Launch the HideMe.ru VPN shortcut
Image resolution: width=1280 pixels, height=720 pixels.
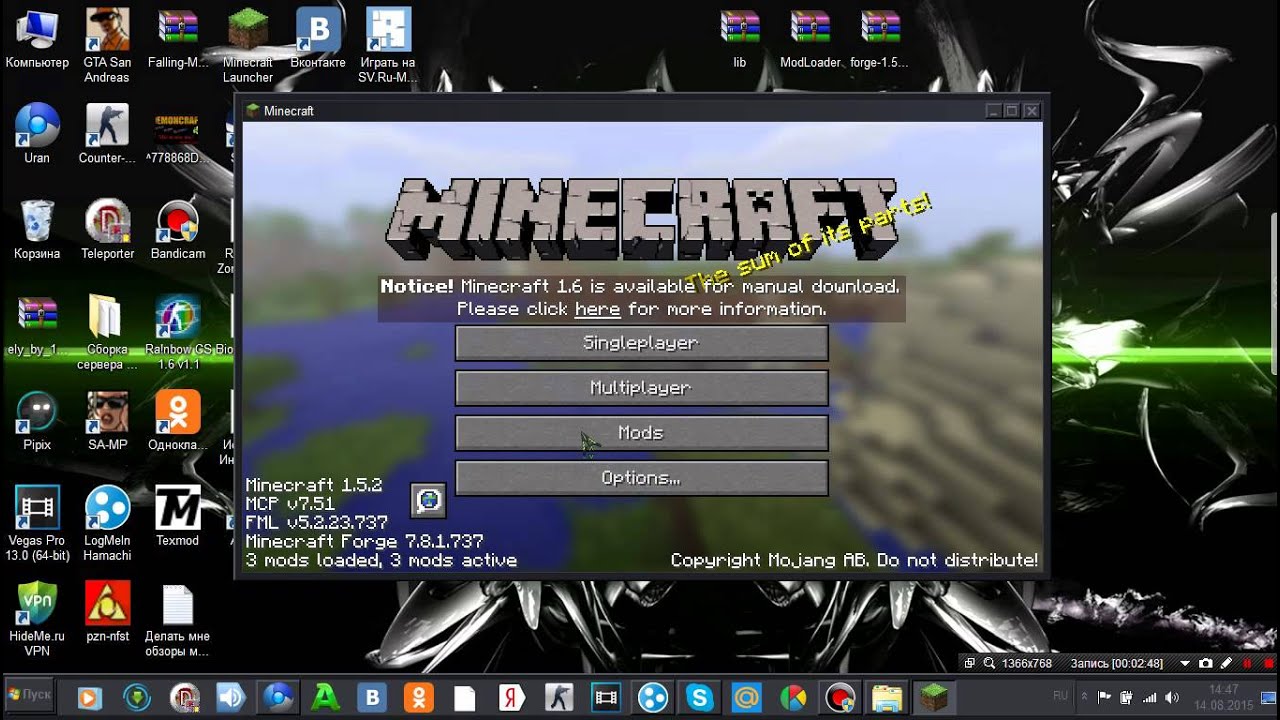click(37, 619)
